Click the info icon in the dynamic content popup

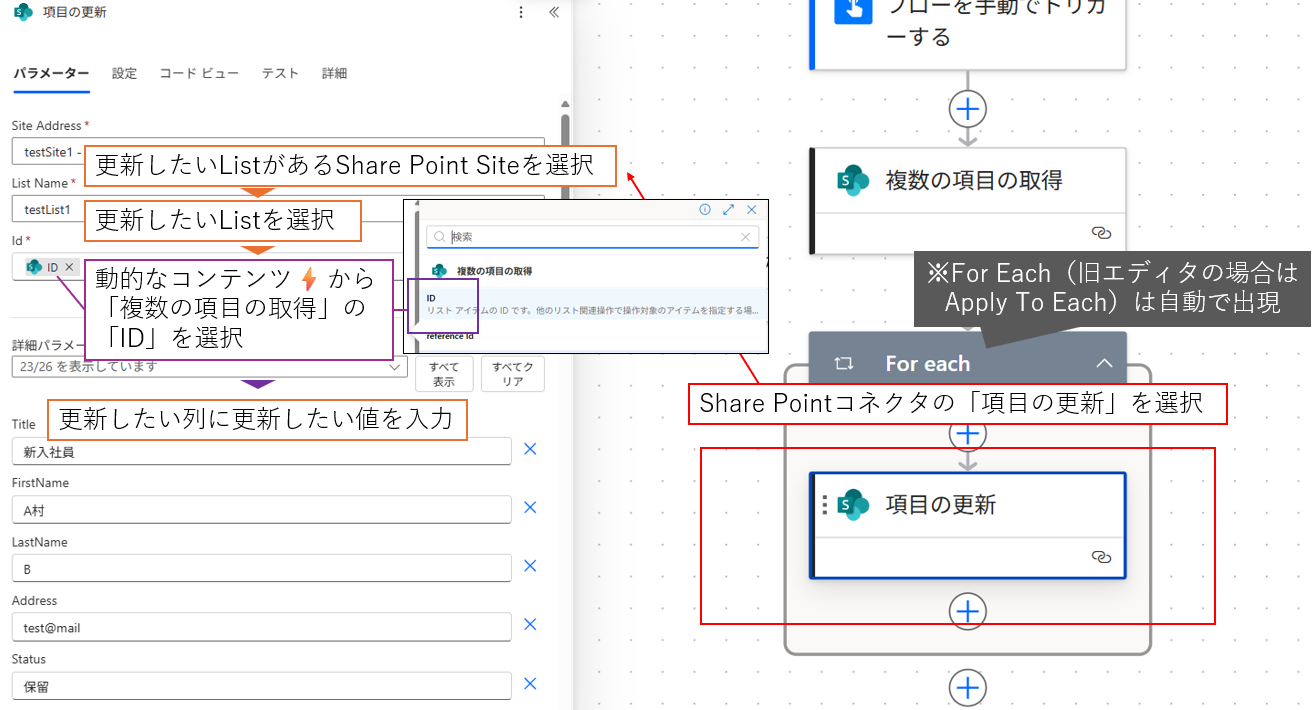point(704,210)
